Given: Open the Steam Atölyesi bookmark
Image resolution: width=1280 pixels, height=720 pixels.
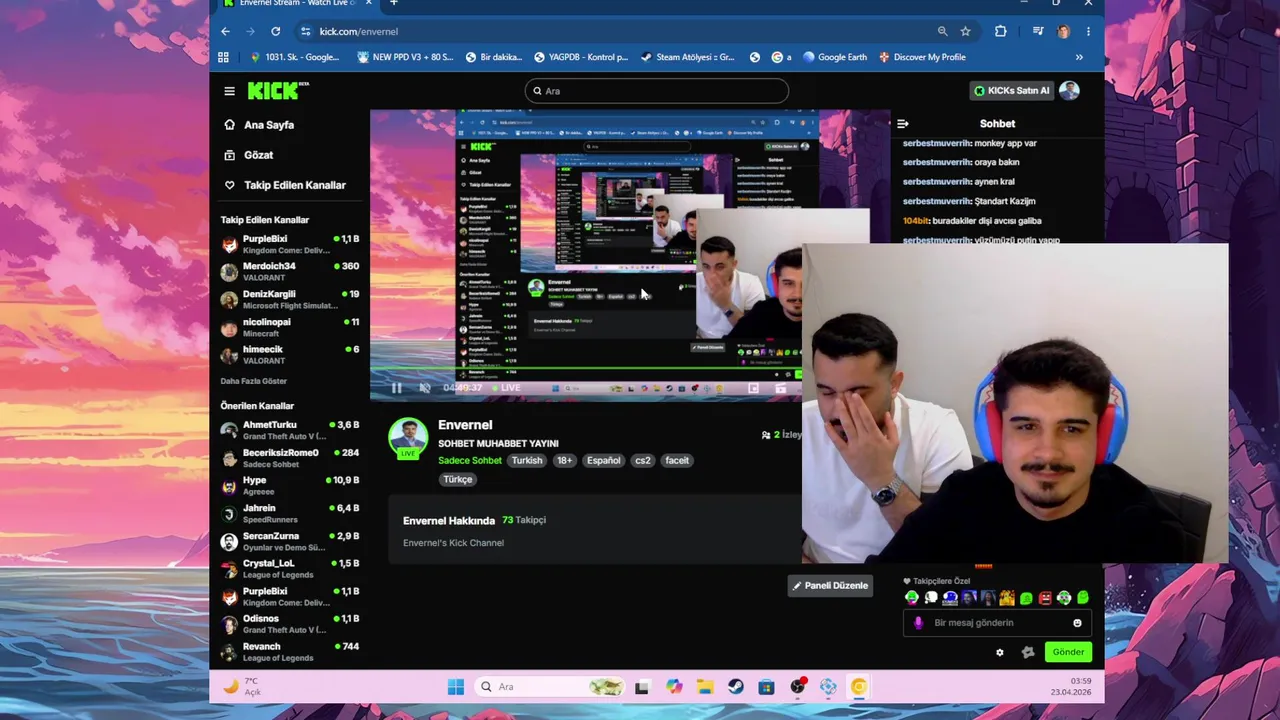Looking at the screenshot, I should [688, 57].
